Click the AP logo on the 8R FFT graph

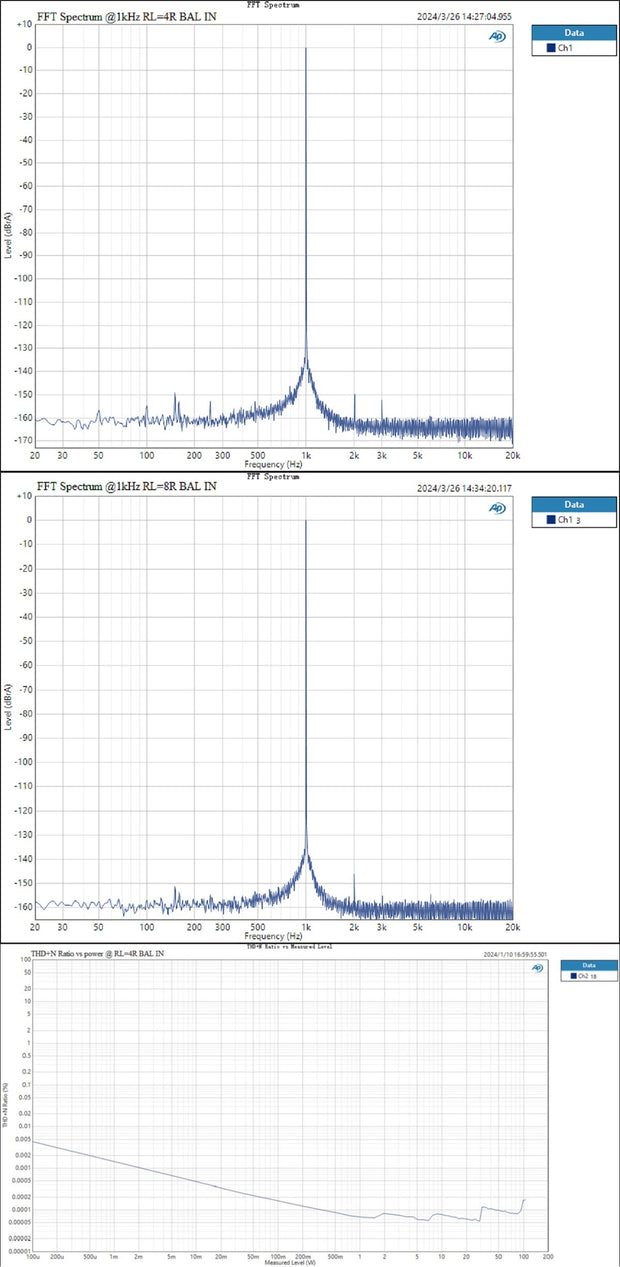coord(497,508)
